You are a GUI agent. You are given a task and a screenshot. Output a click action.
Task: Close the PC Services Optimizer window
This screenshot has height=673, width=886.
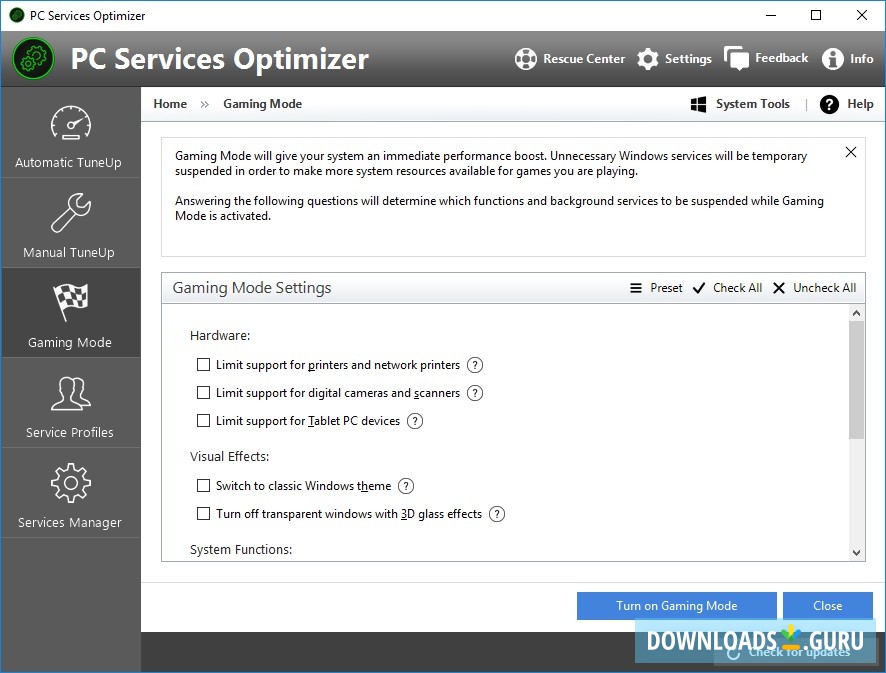click(862, 15)
